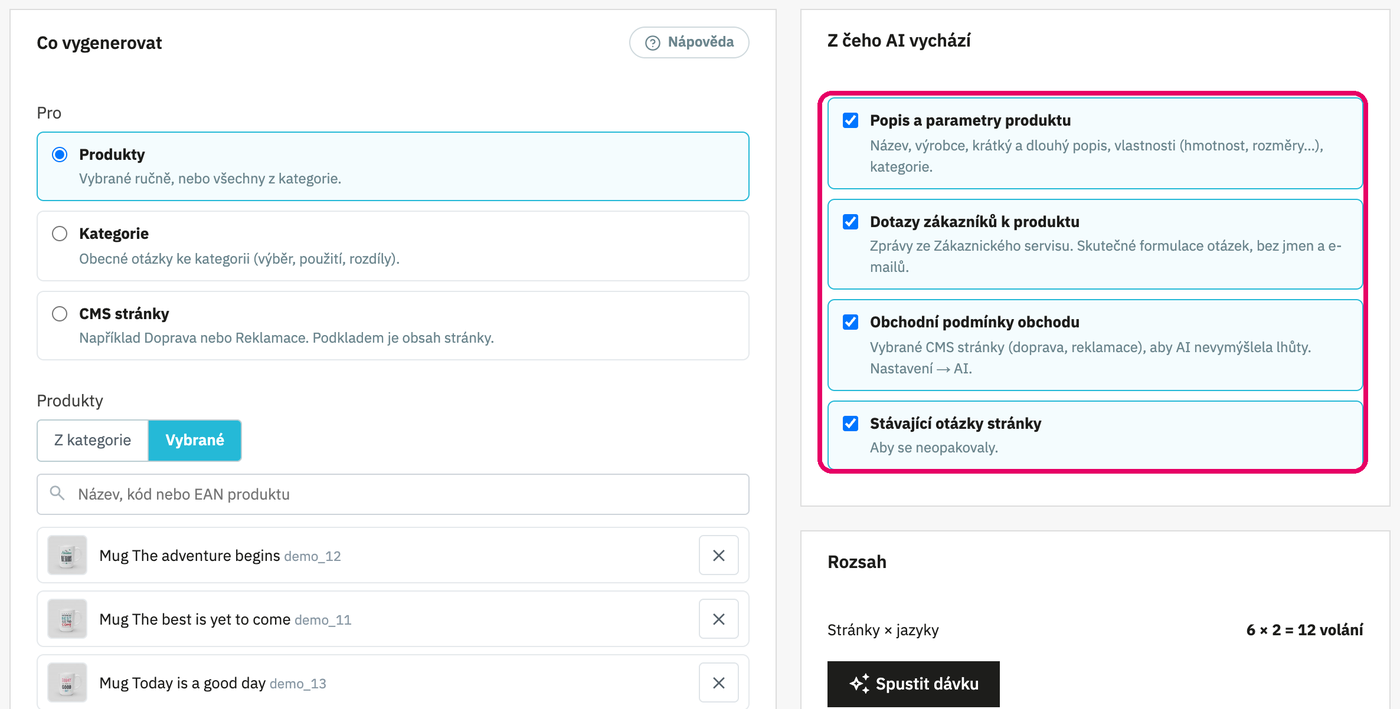Start the batch with Spustit dávku
Image resolution: width=1400 pixels, height=709 pixels.
(913, 684)
